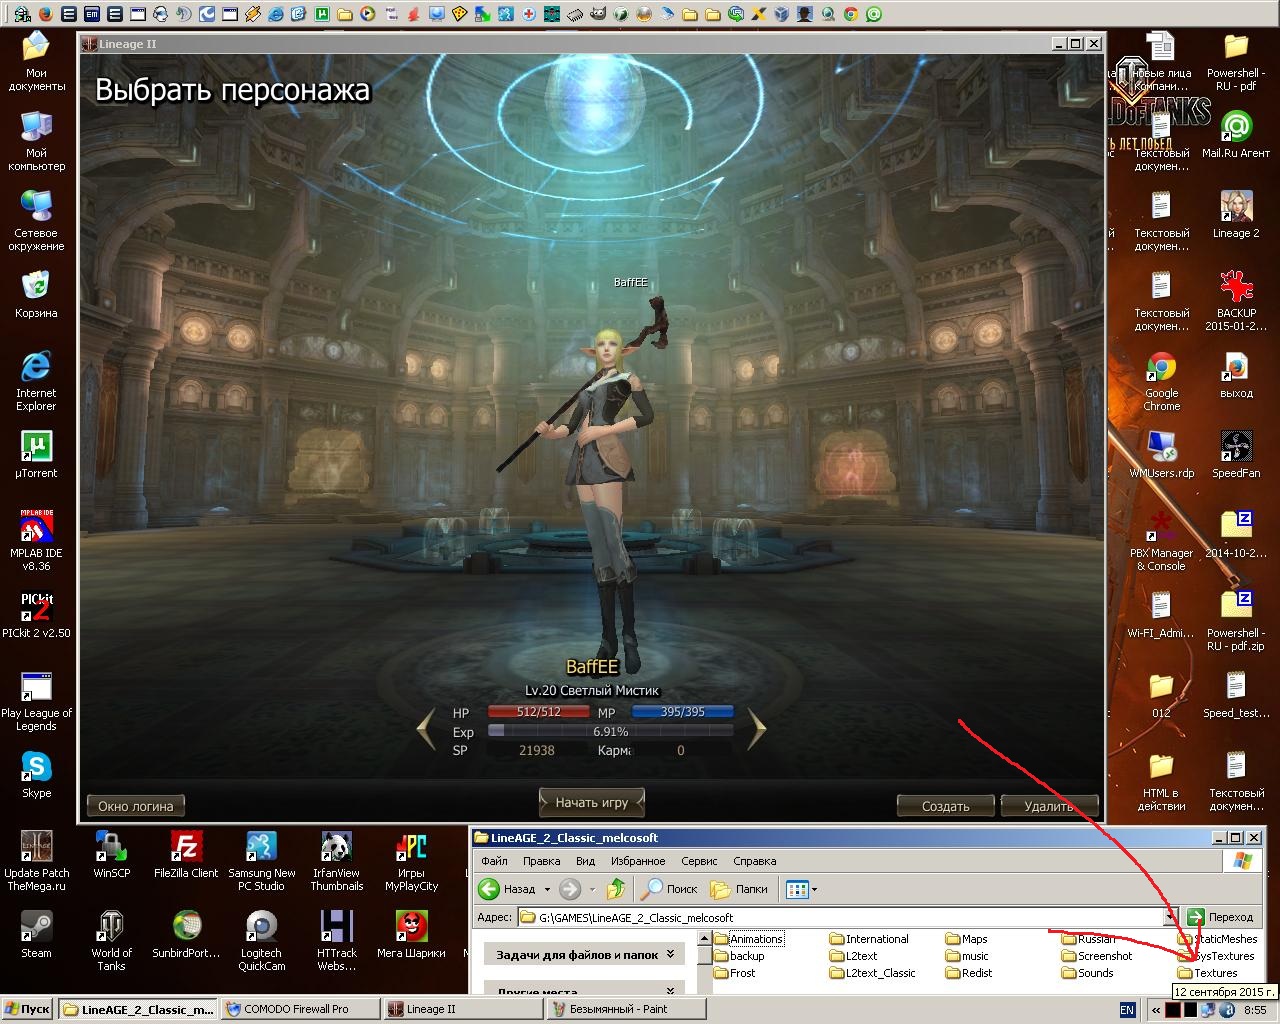Select the Textures folder
Screen dimensions: 1280x1024
coord(1208,973)
